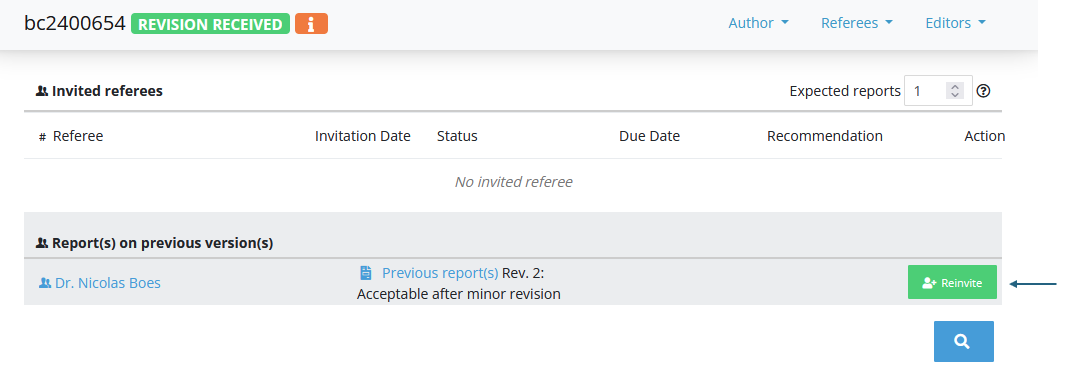Viewport: 1074px width, 377px height.
Task: Click the orange info icon badge
Action: click(x=311, y=24)
